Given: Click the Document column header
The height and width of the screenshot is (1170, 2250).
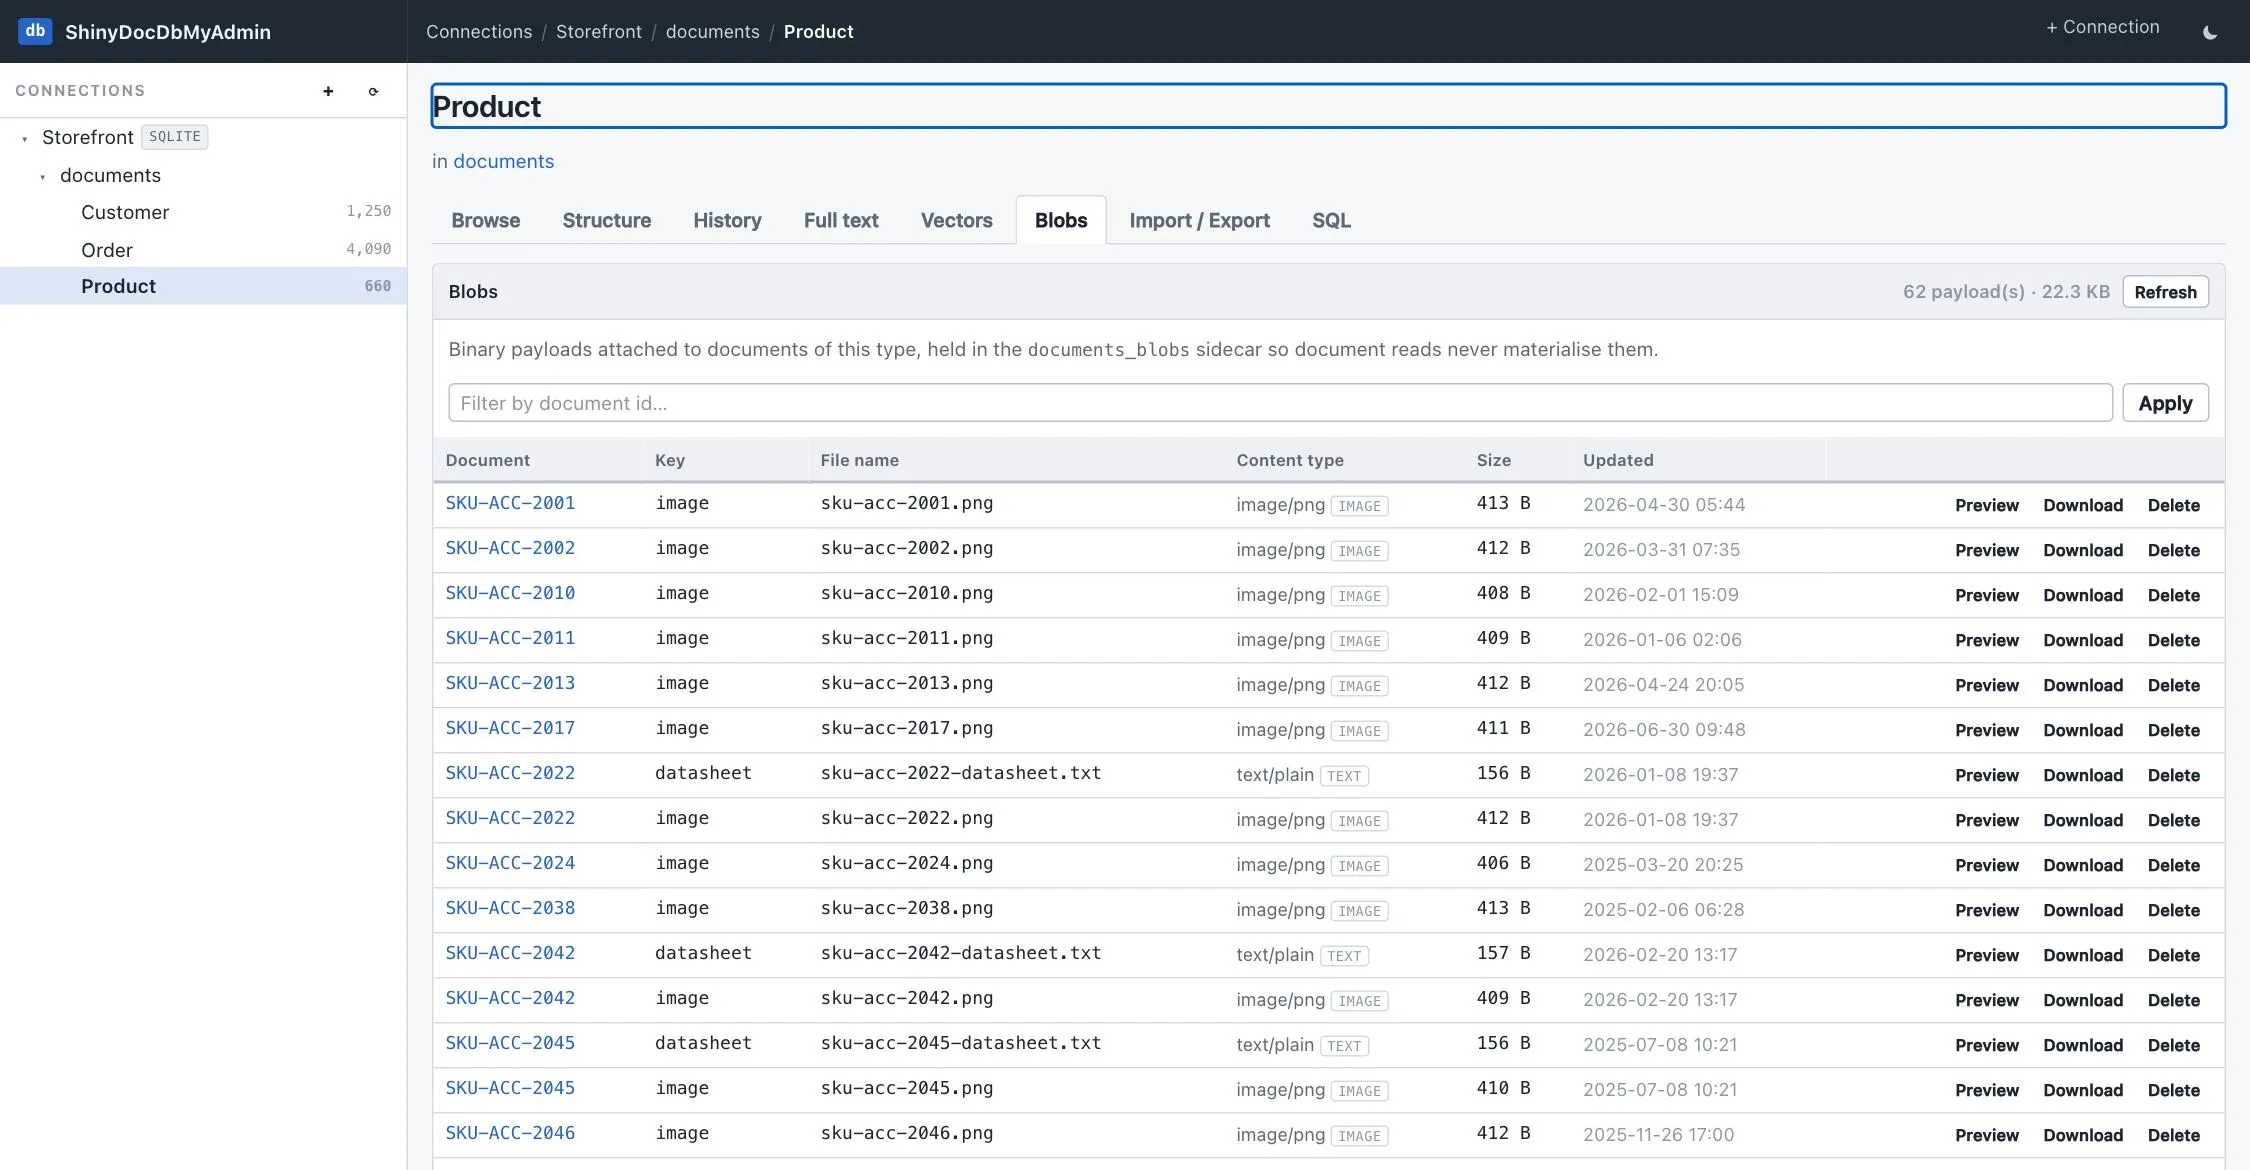Looking at the screenshot, I should tap(487, 460).
